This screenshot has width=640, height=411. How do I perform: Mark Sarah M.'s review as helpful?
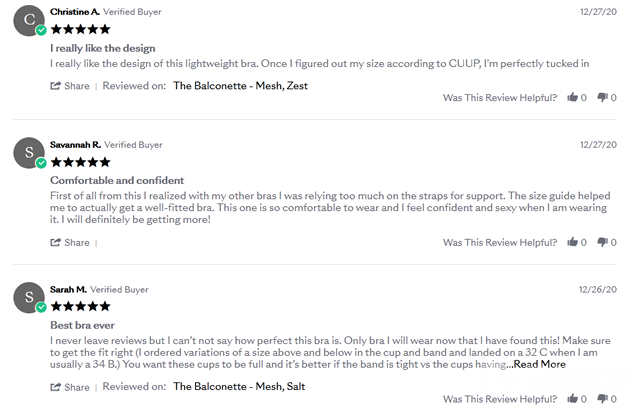click(x=573, y=398)
